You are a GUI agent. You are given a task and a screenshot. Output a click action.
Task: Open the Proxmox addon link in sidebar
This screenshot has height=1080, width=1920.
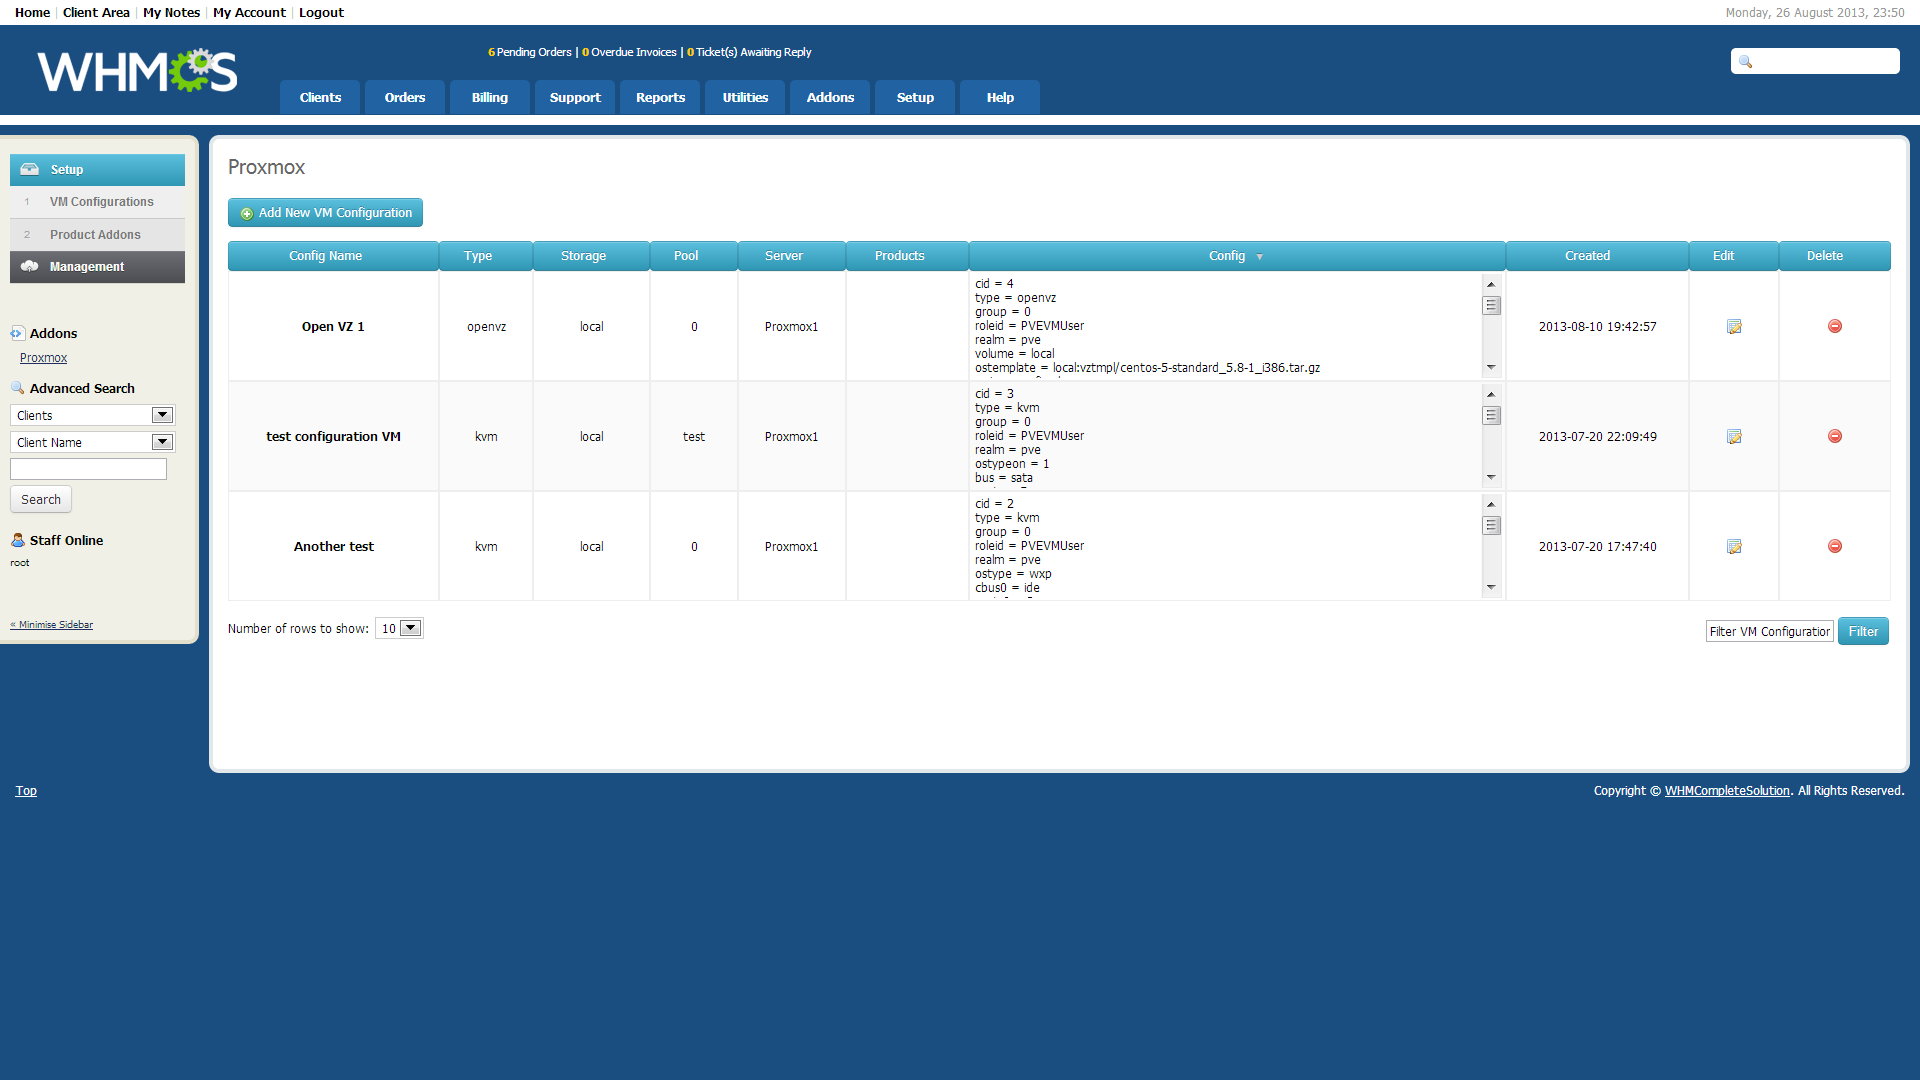tap(44, 358)
